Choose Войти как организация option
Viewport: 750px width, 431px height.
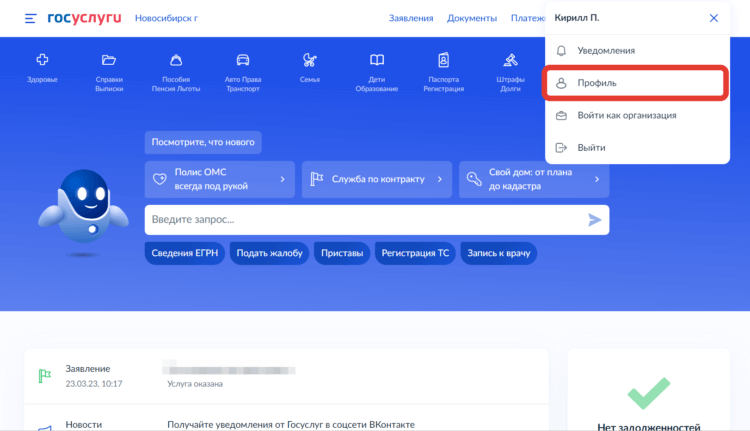pos(634,115)
